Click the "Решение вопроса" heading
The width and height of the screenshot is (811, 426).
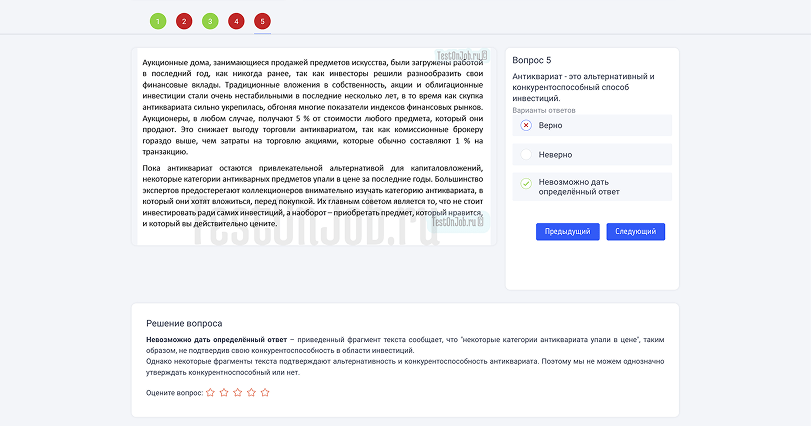(x=184, y=324)
